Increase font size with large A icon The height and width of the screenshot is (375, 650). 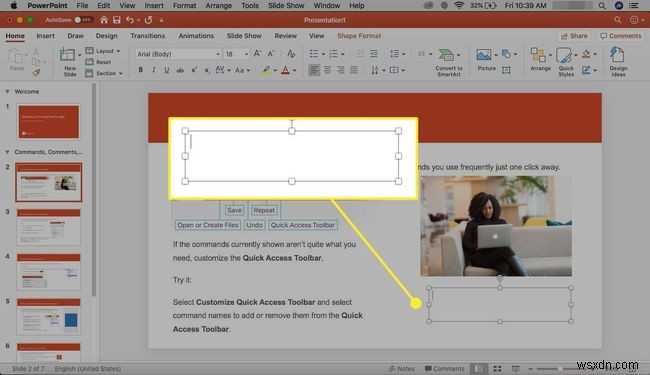[257, 53]
